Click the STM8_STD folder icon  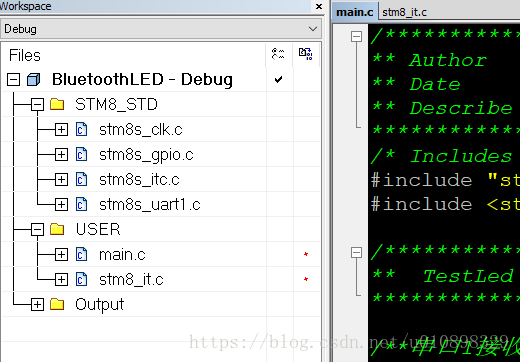point(57,104)
